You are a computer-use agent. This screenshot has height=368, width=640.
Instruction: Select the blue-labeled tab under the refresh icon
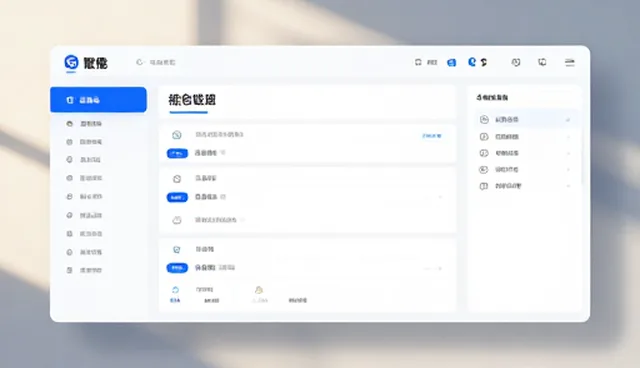[175, 300]
